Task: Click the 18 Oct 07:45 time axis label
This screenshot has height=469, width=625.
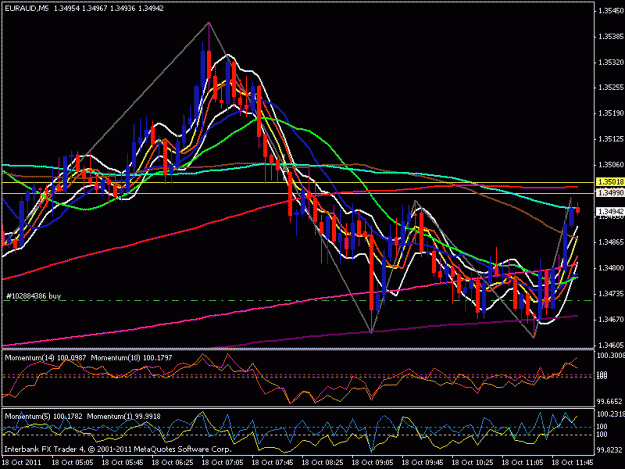Action: [x=272, y=463]
